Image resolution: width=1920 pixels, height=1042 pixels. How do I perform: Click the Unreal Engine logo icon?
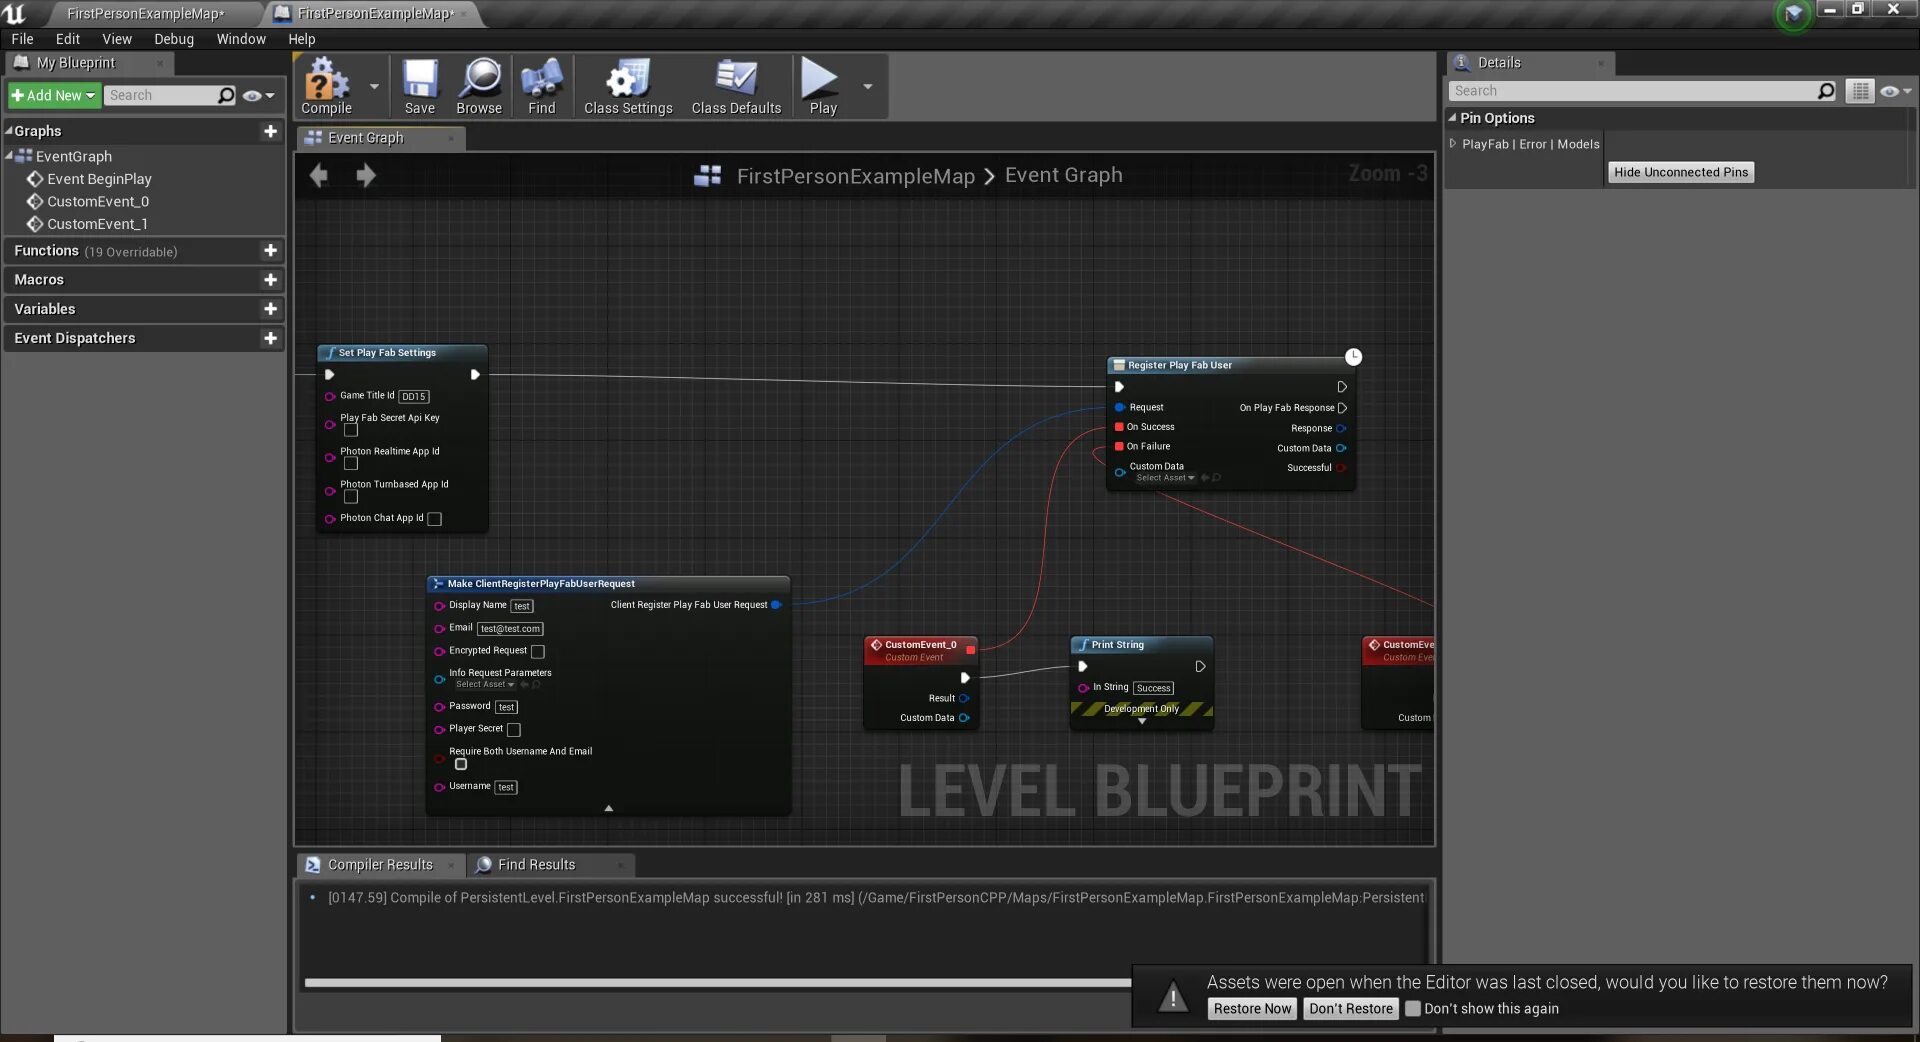tap(15, 13)
